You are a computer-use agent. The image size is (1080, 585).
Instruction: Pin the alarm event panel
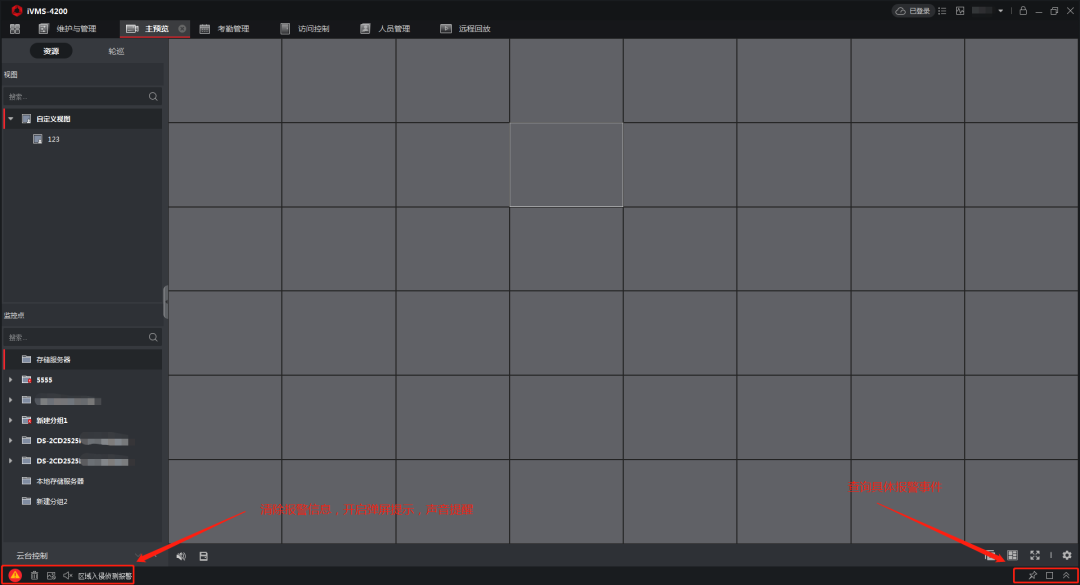tap(1032, 575)
